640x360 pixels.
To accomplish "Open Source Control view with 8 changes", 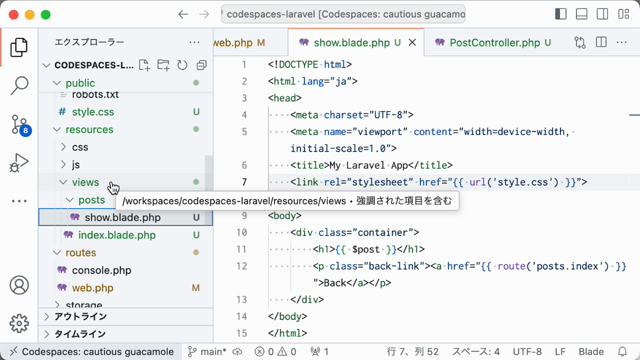I will tap(20, 124).
